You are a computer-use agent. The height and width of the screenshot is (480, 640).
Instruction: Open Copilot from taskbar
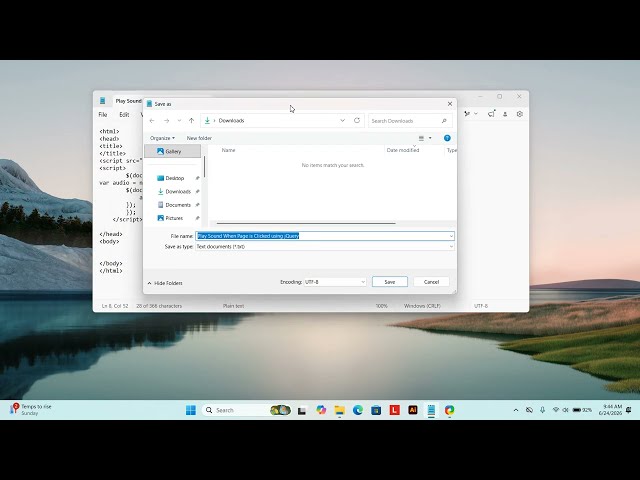pos(321,410)
